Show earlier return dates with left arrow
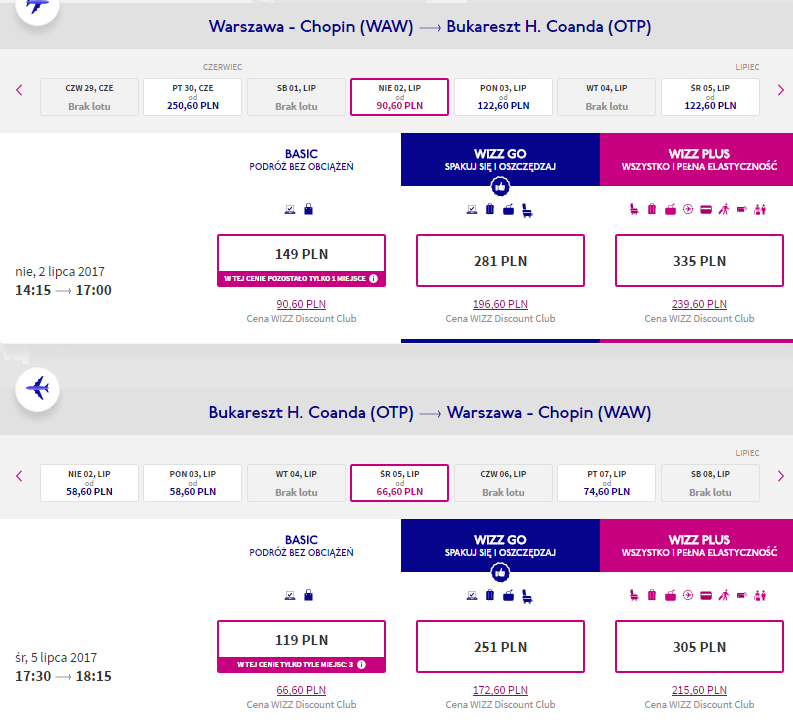 click(19, 476)
